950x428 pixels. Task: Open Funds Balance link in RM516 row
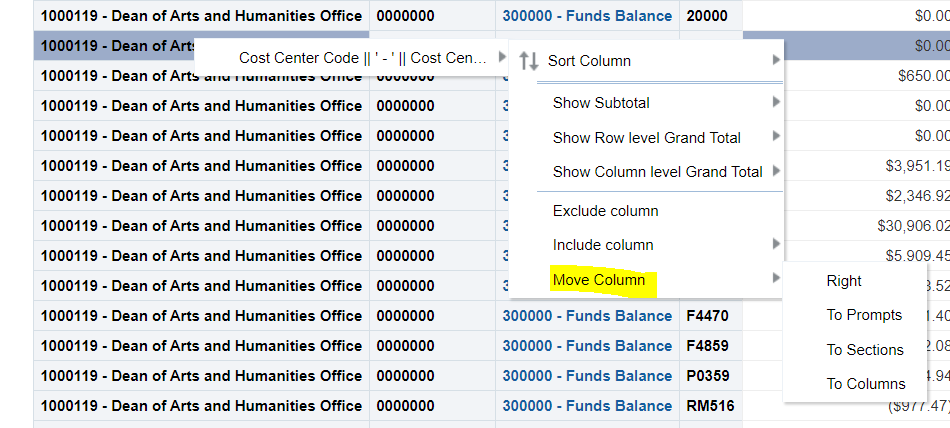(587, 406)
